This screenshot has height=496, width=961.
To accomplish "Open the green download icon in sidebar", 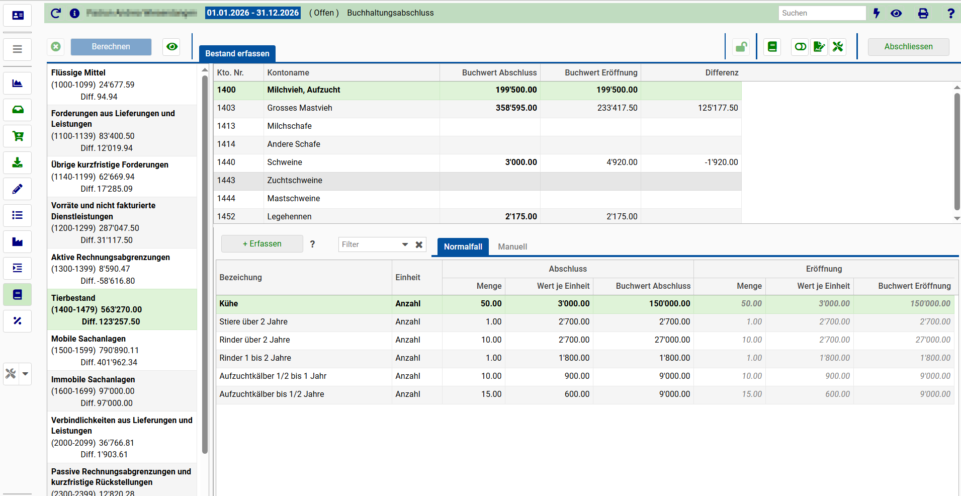I will (x=17, y=162).
